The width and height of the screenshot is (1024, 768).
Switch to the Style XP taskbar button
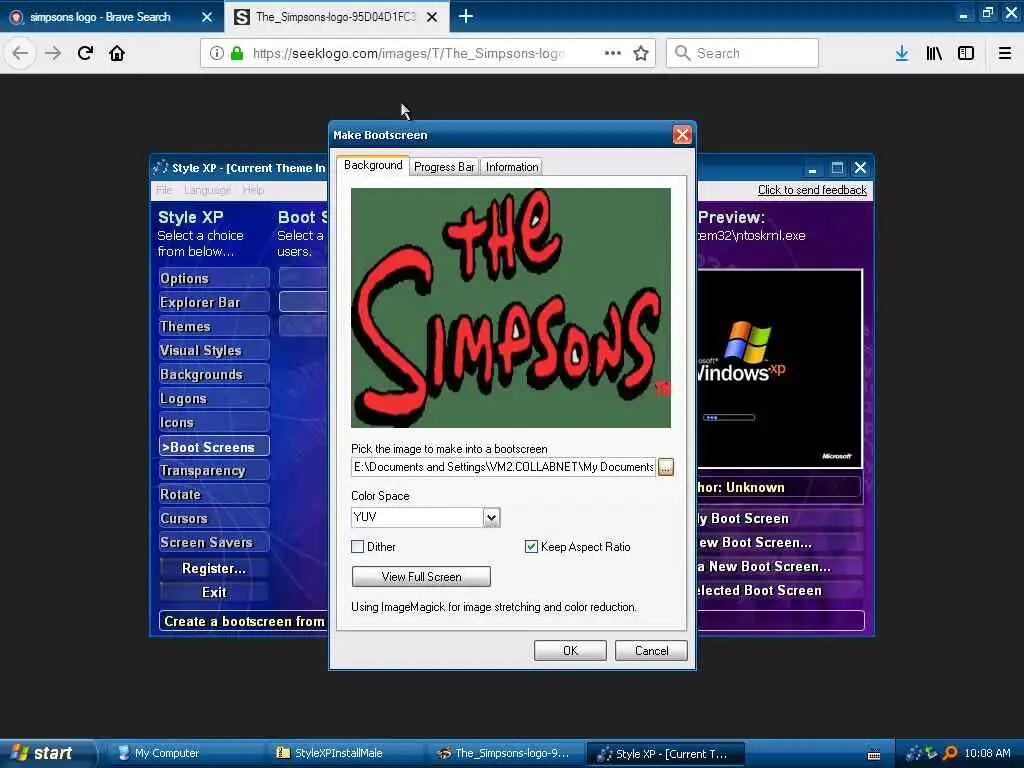[x=665, y=753]
